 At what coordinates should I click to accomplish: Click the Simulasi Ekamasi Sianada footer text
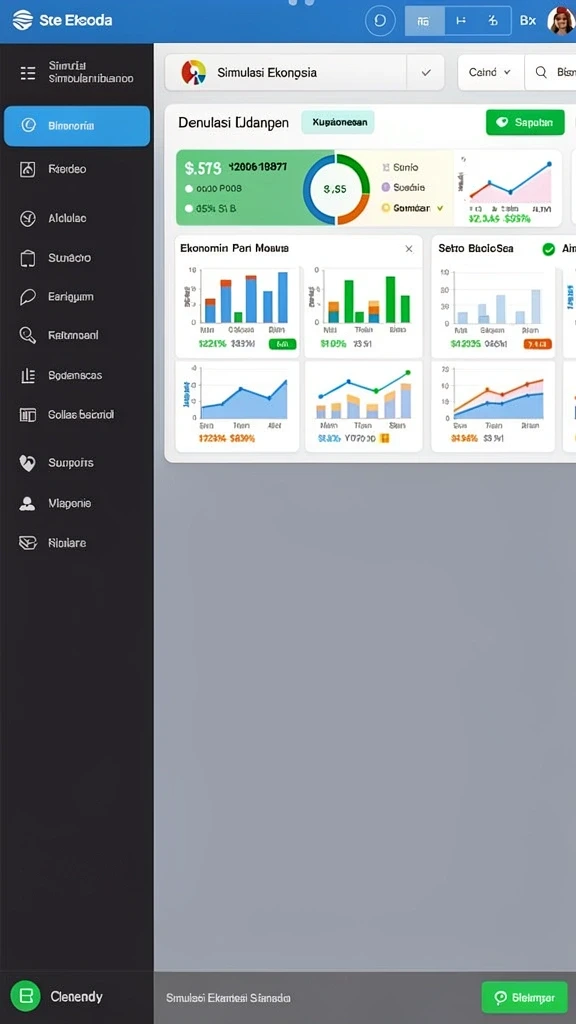tap(229, 998)
